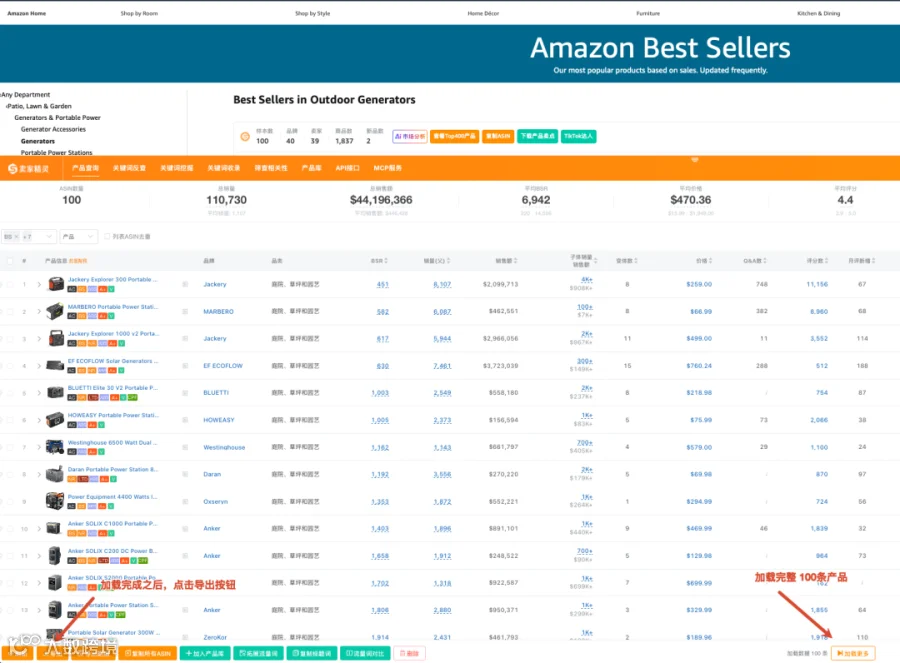Screen dimensions: 900x663
Task: Switch to the 产品查询 product research tab
Action: (86, 168)
